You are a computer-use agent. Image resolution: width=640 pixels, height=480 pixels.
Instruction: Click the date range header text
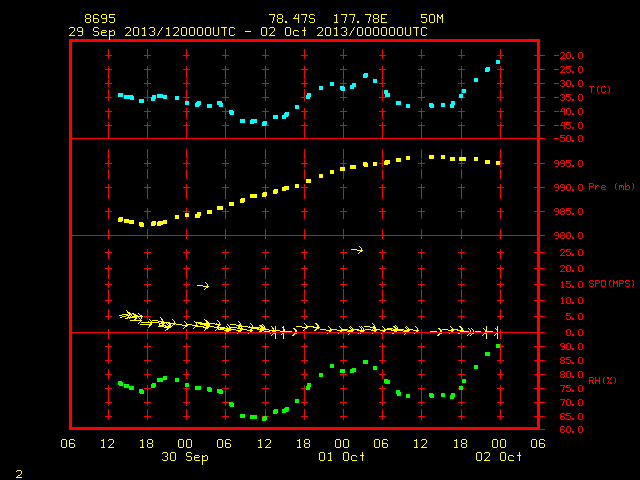click(248, 32)
